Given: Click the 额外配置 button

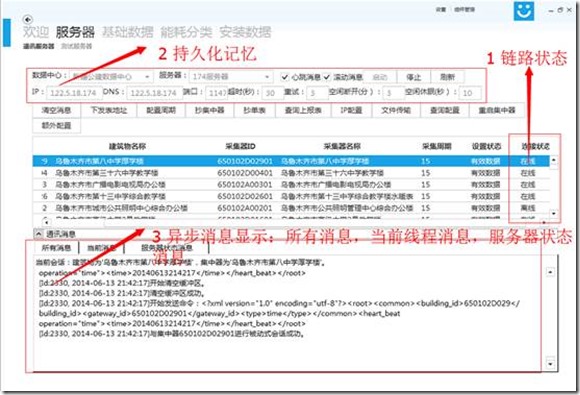Looking at the screenshot, I should coord(56,126).
